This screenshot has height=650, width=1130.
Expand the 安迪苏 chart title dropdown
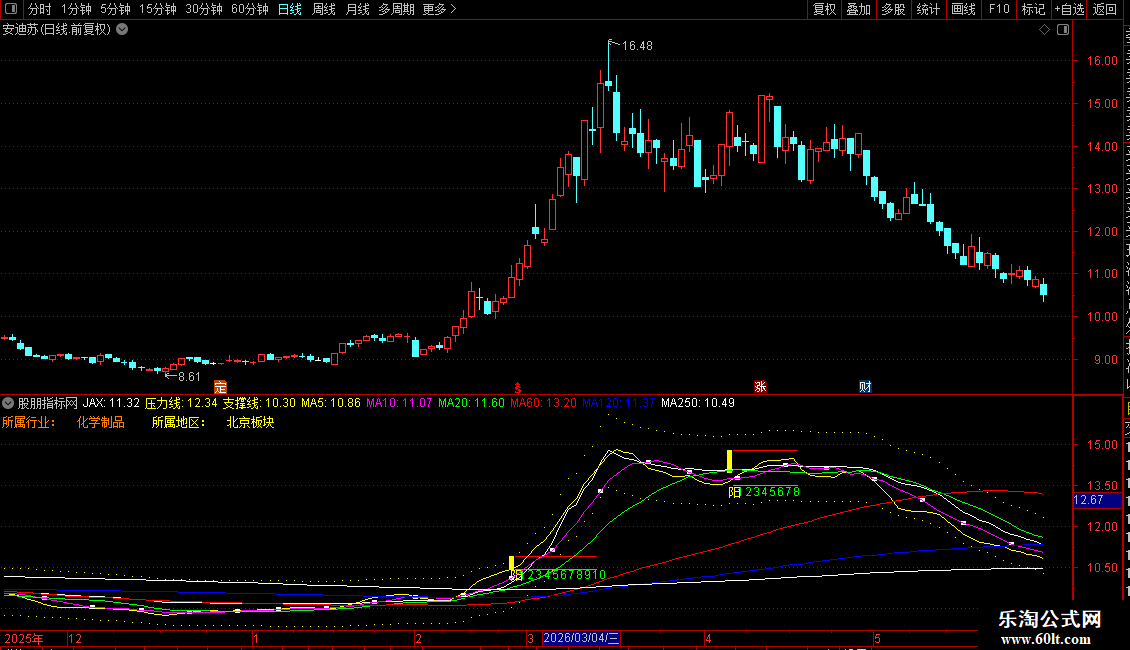click(x=123, y=30)
